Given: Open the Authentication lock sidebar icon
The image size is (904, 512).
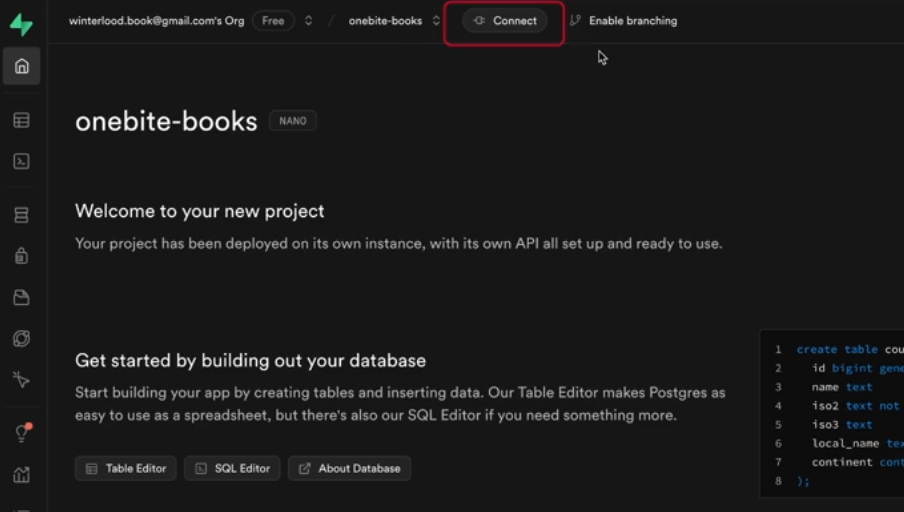Looking at the screenshot, I should click(21, 255).
